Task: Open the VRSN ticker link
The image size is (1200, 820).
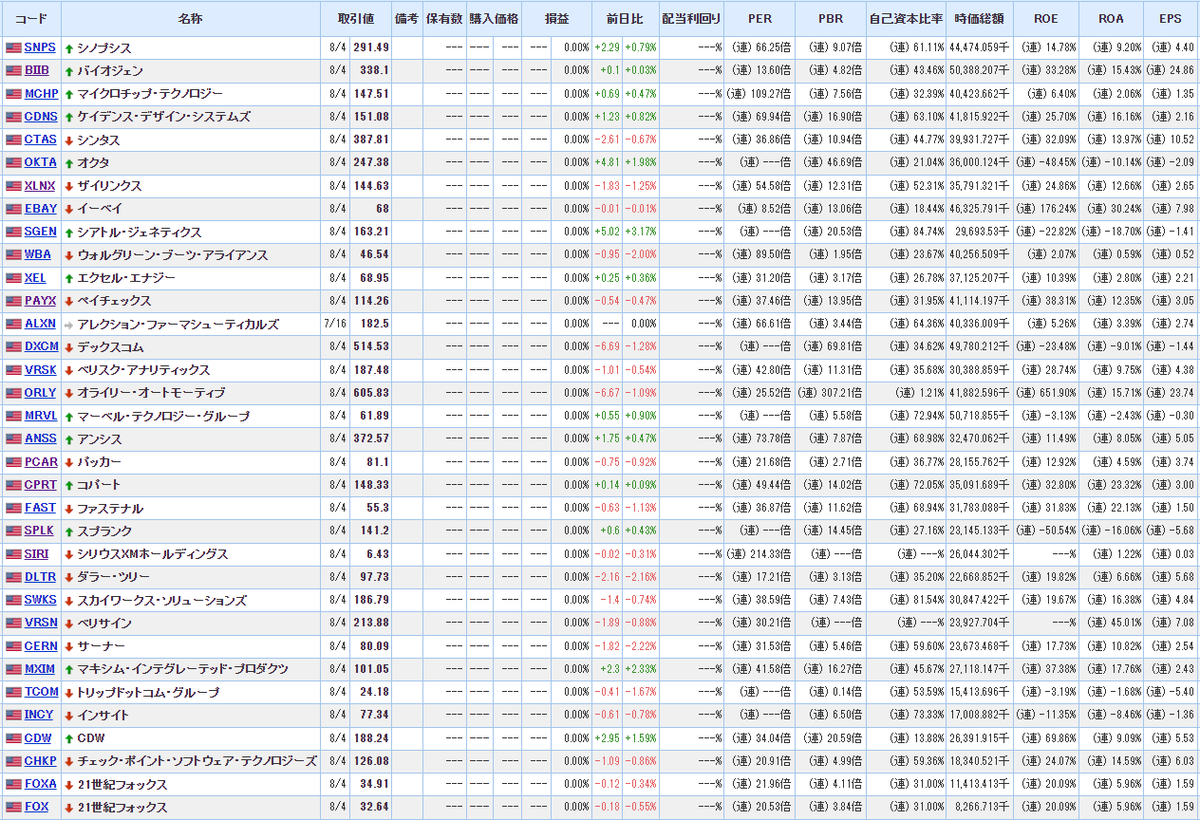Action: pyautogui.click(x=41, y=623)
